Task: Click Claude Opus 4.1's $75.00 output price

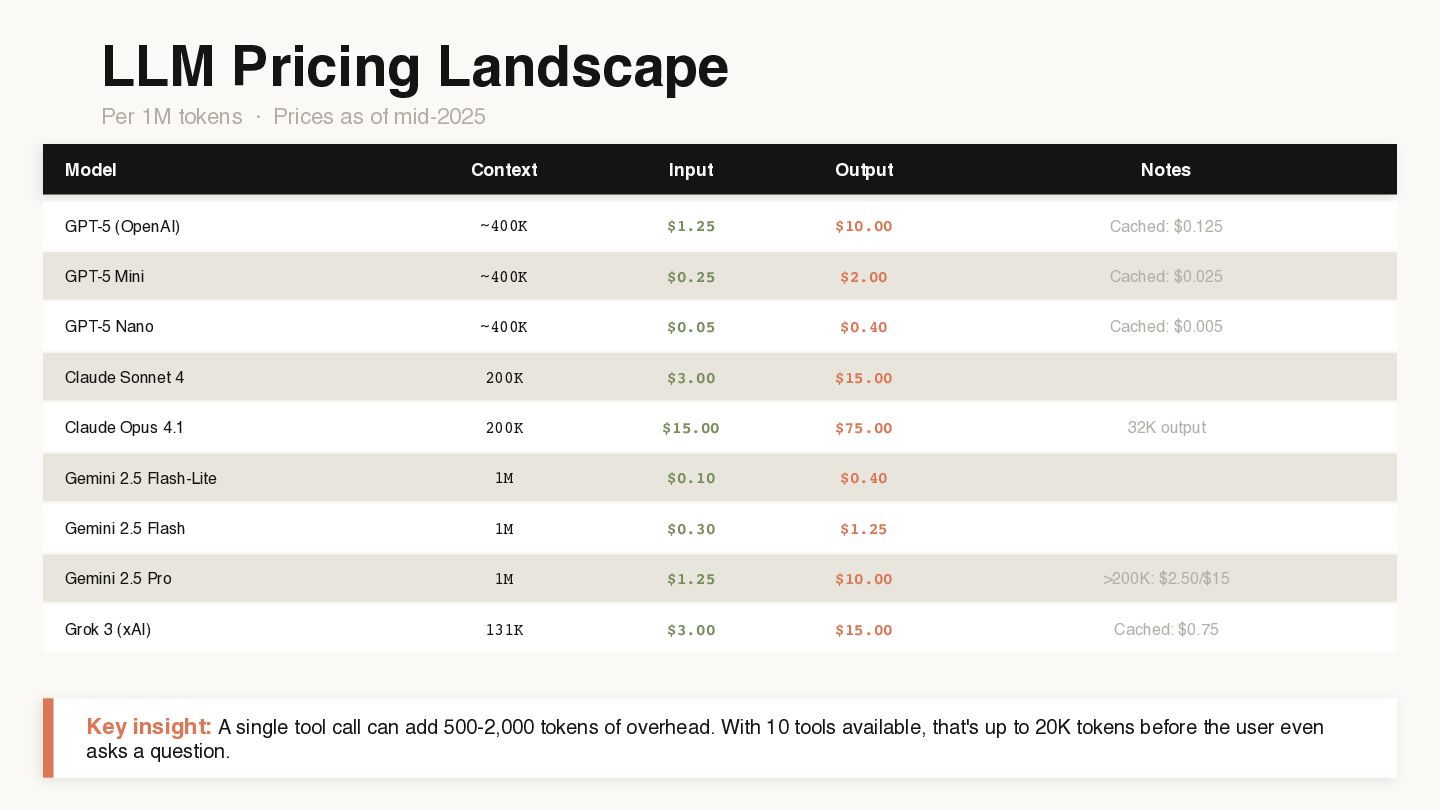Action: coord(864,428)
